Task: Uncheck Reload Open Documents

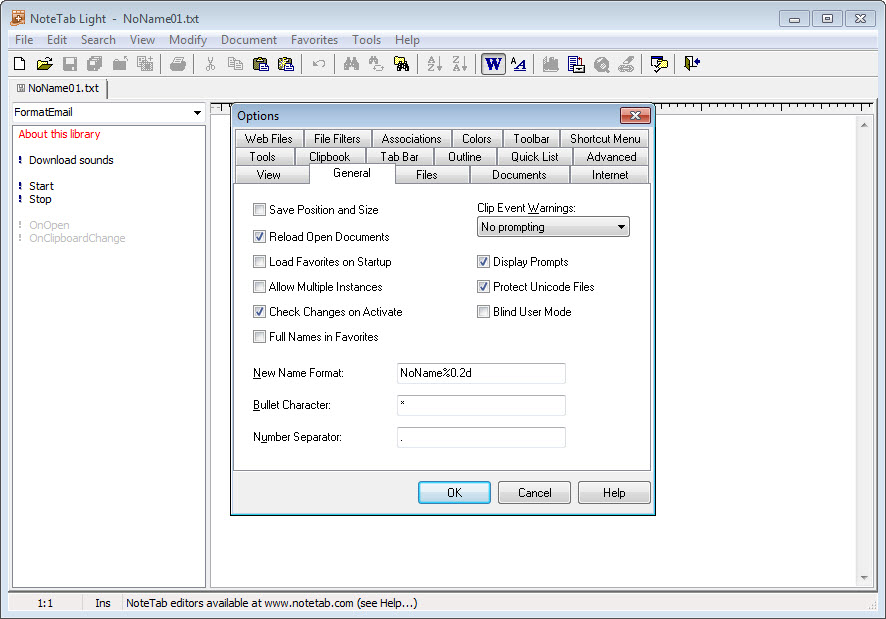Action: pyautogui.click(x=259, y=237)
